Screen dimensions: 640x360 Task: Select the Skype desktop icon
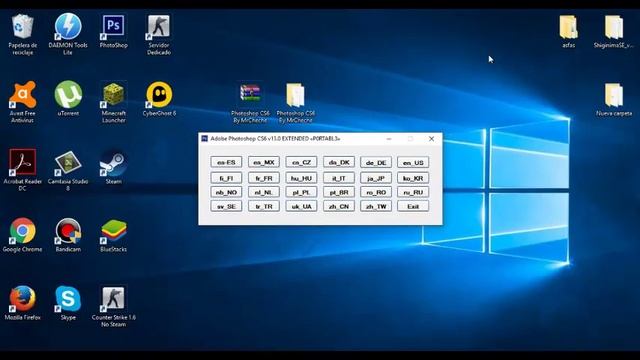click(68, 303)
